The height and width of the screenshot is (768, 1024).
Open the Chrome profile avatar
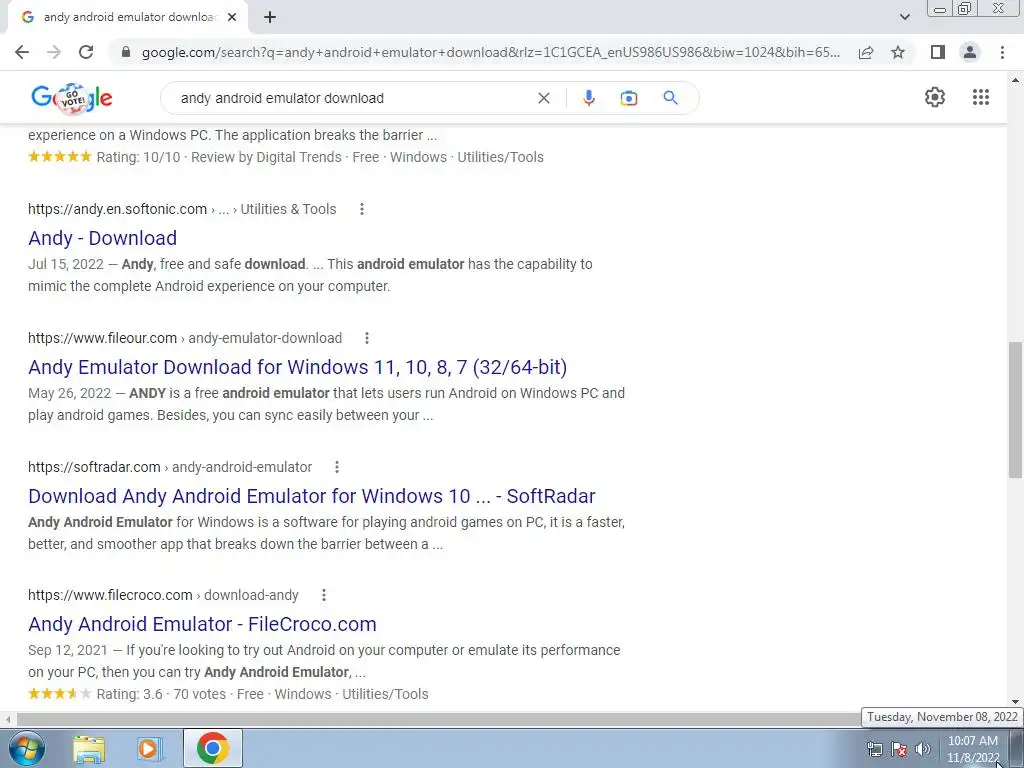(970, 52)
